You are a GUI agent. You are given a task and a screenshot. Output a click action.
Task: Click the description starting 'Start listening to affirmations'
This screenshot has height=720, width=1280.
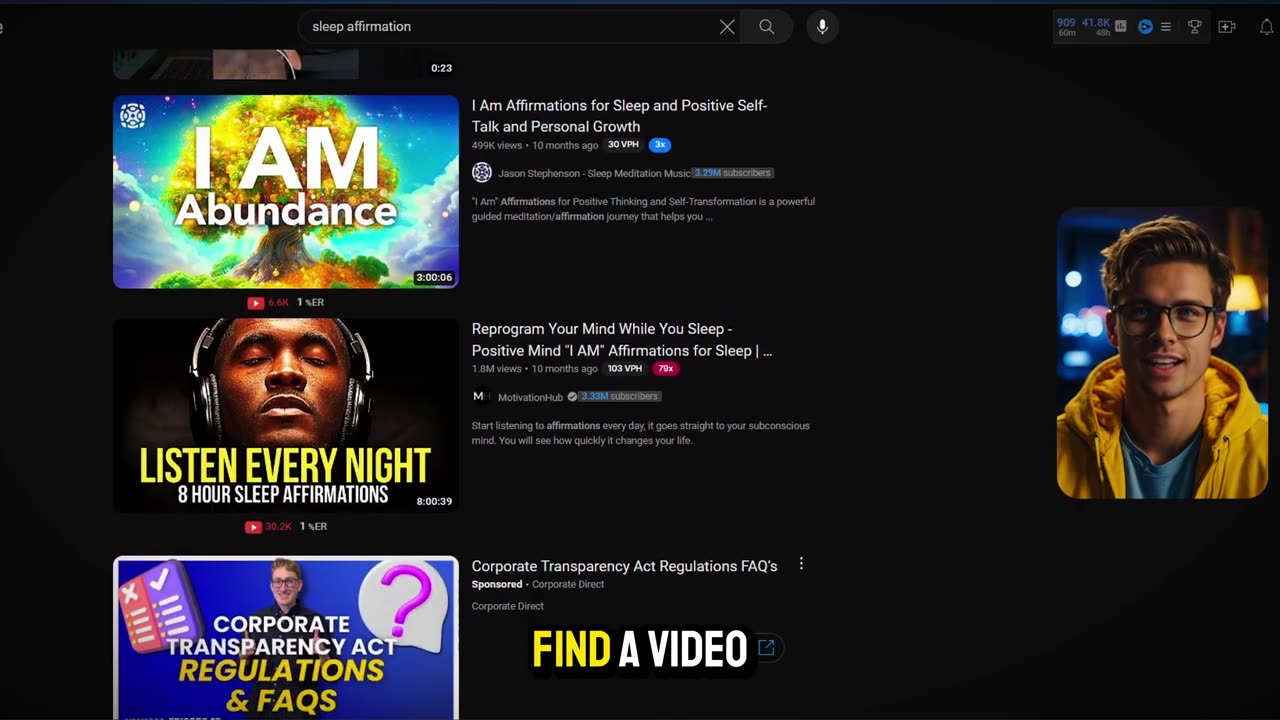click(x=641, y=433)
